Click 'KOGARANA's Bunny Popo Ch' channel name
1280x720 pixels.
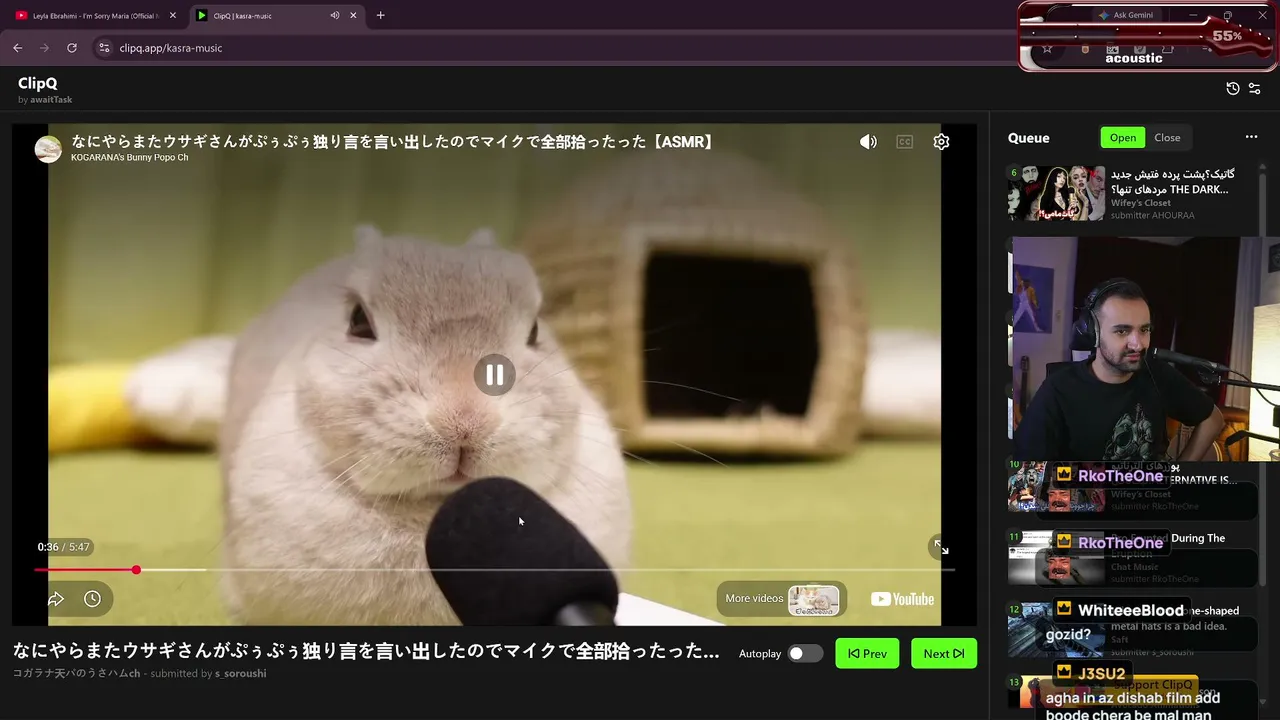tap(130, 158)
